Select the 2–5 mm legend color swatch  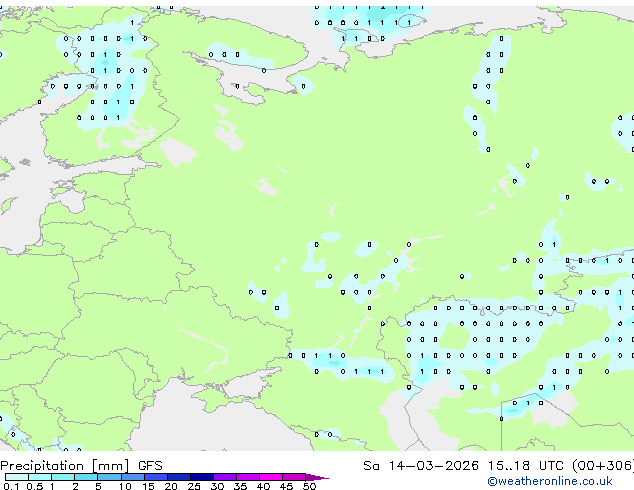86,477
